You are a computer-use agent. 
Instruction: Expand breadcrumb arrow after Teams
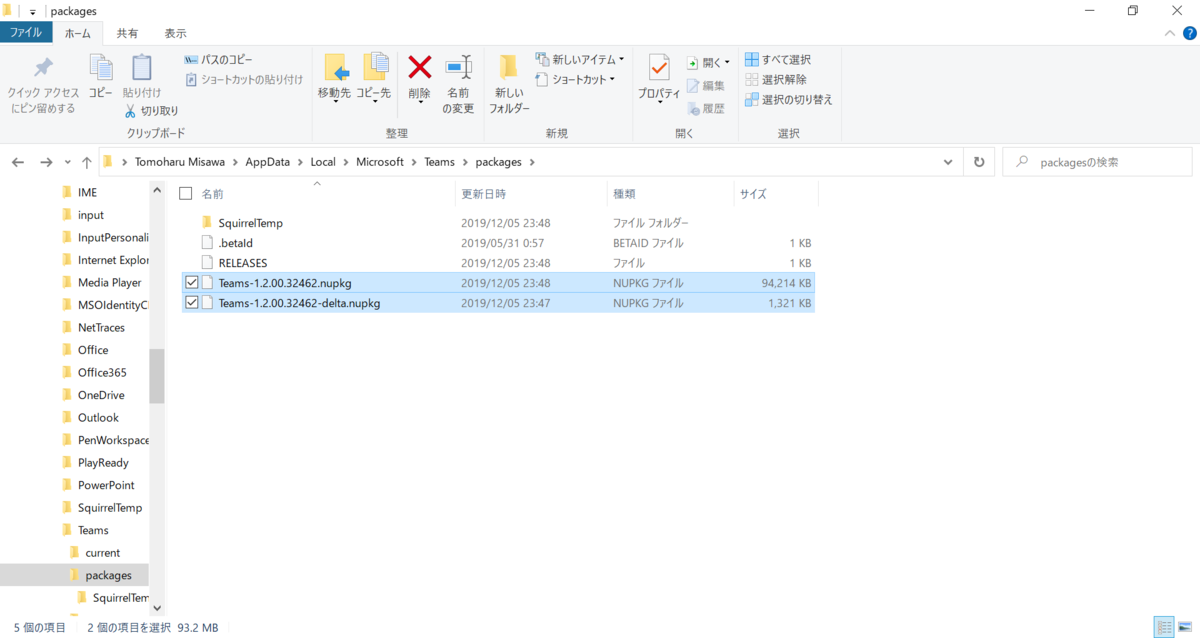tap(465, 162)
